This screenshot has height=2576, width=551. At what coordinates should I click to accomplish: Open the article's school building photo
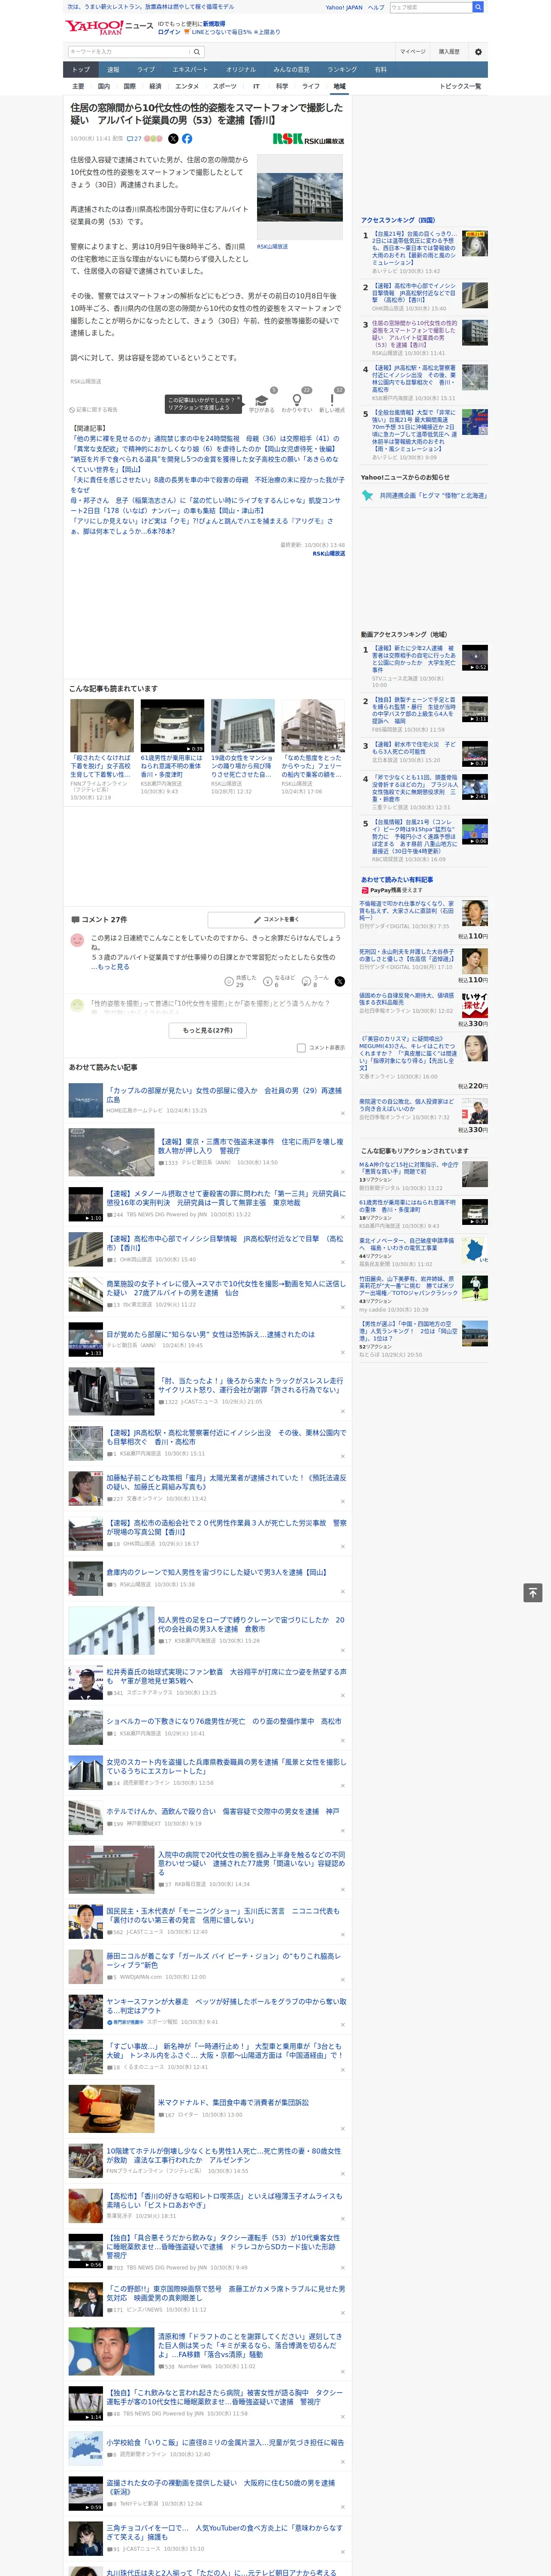coord(300,196)
